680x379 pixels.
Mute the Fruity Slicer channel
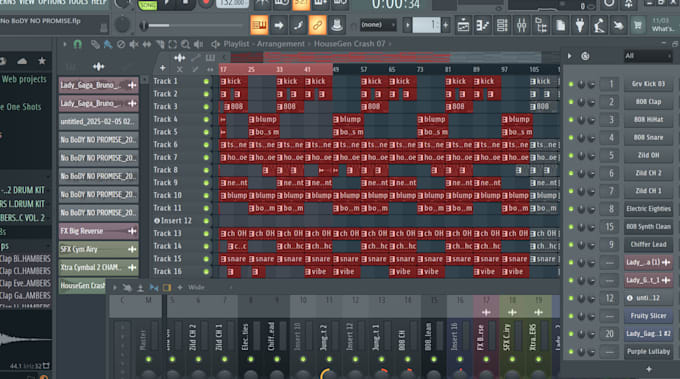click(x=571, y=316)
